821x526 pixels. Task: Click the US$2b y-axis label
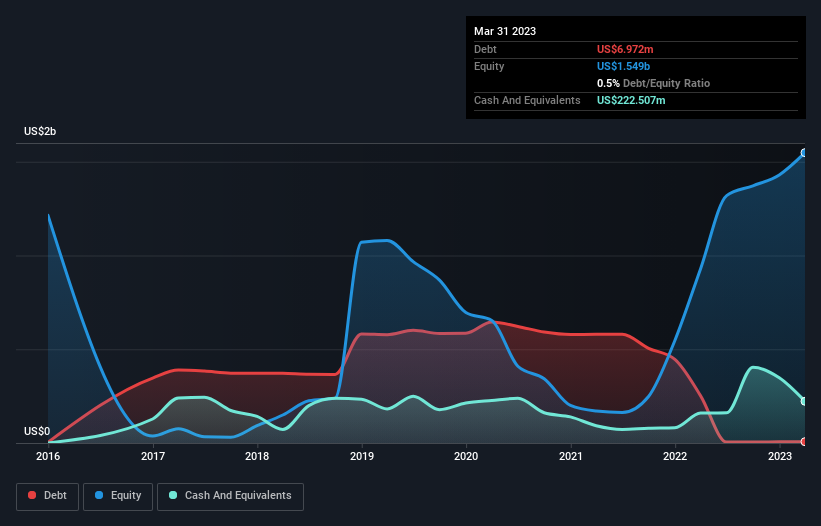pos(40,131)
